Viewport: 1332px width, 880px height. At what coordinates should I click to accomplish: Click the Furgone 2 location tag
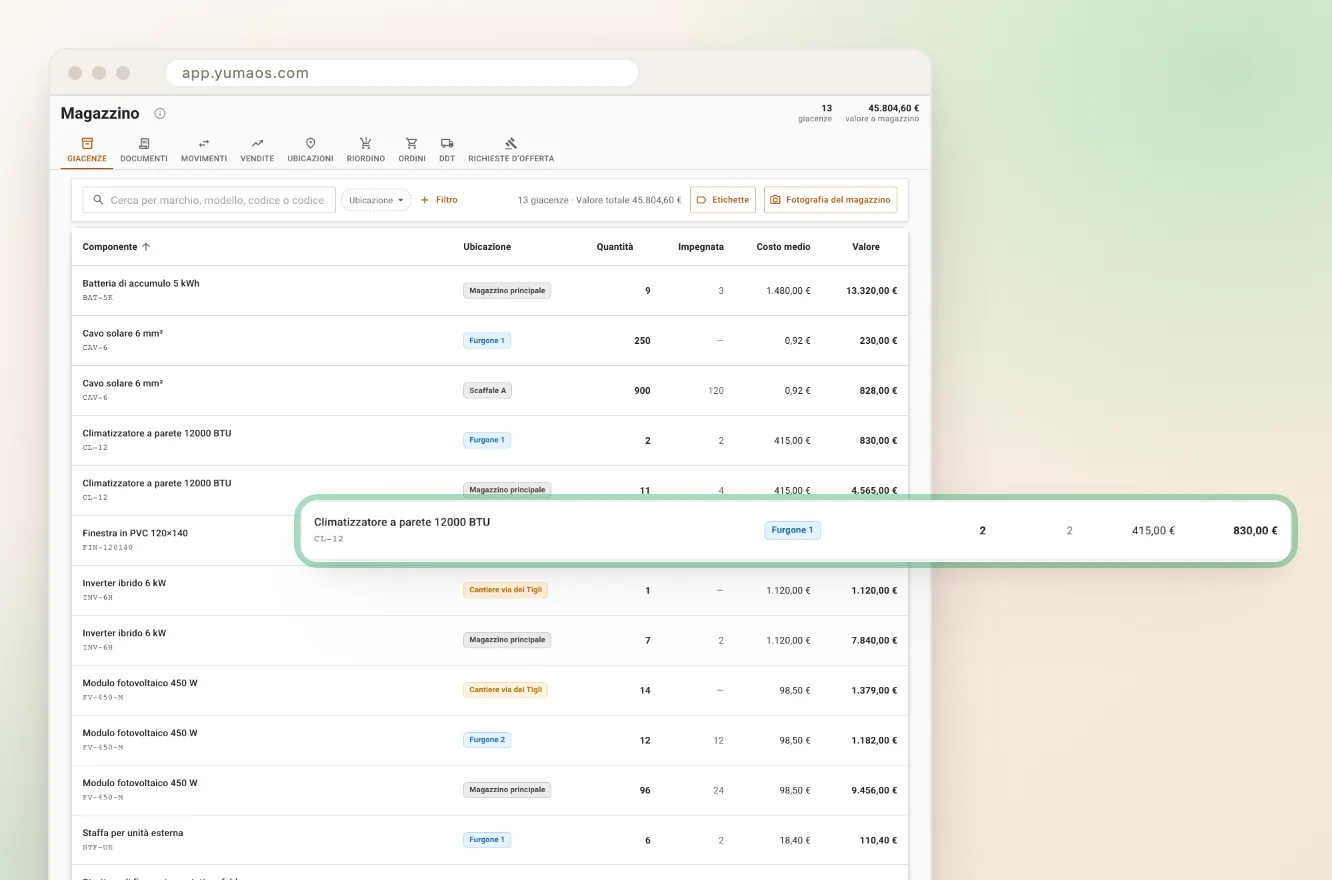click(x=487, y=740)
